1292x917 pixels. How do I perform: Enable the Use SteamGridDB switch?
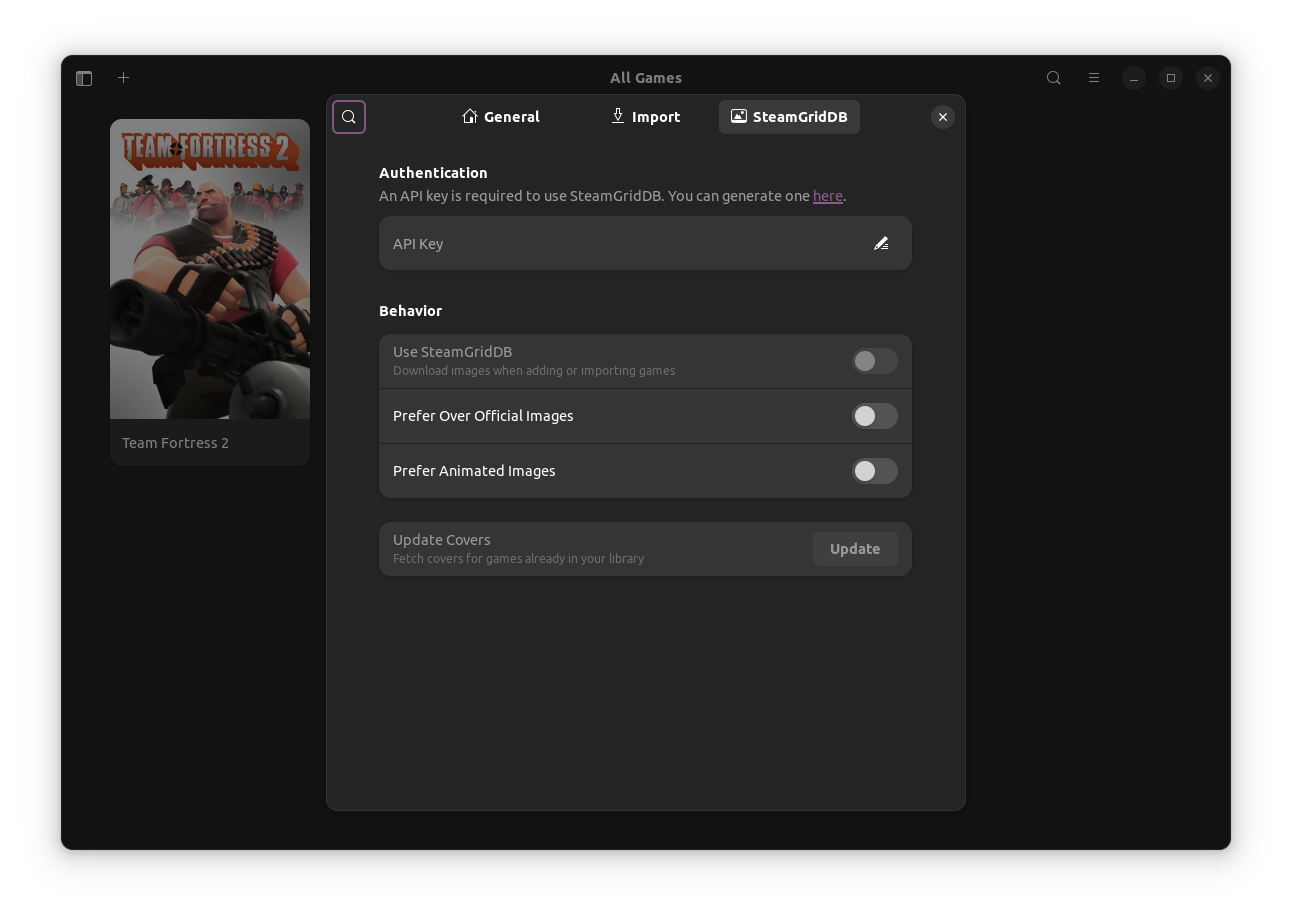pyautogui.click(x=874, y=361)
